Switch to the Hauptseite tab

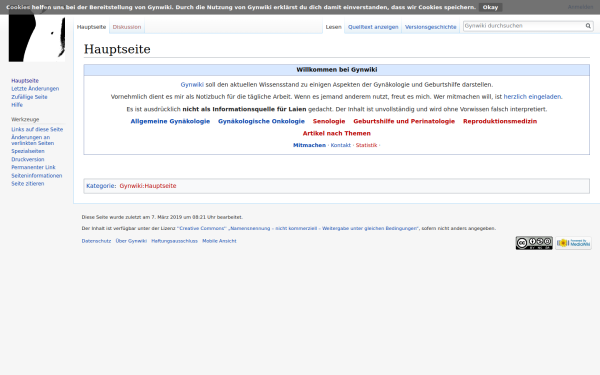click(91, 27)
